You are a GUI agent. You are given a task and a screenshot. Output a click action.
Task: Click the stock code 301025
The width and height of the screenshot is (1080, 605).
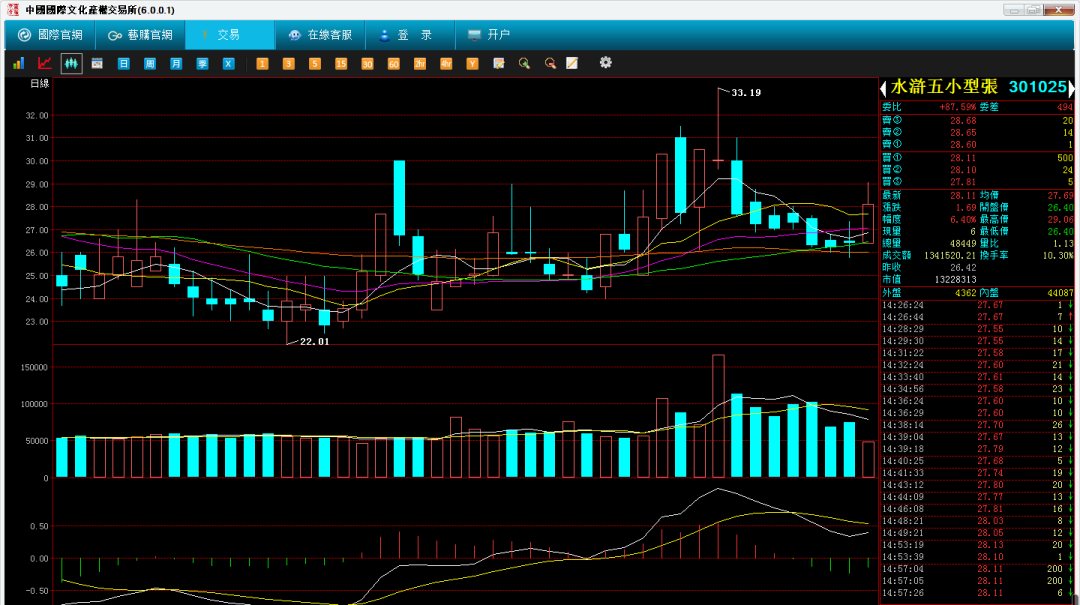coord(1037,87)
